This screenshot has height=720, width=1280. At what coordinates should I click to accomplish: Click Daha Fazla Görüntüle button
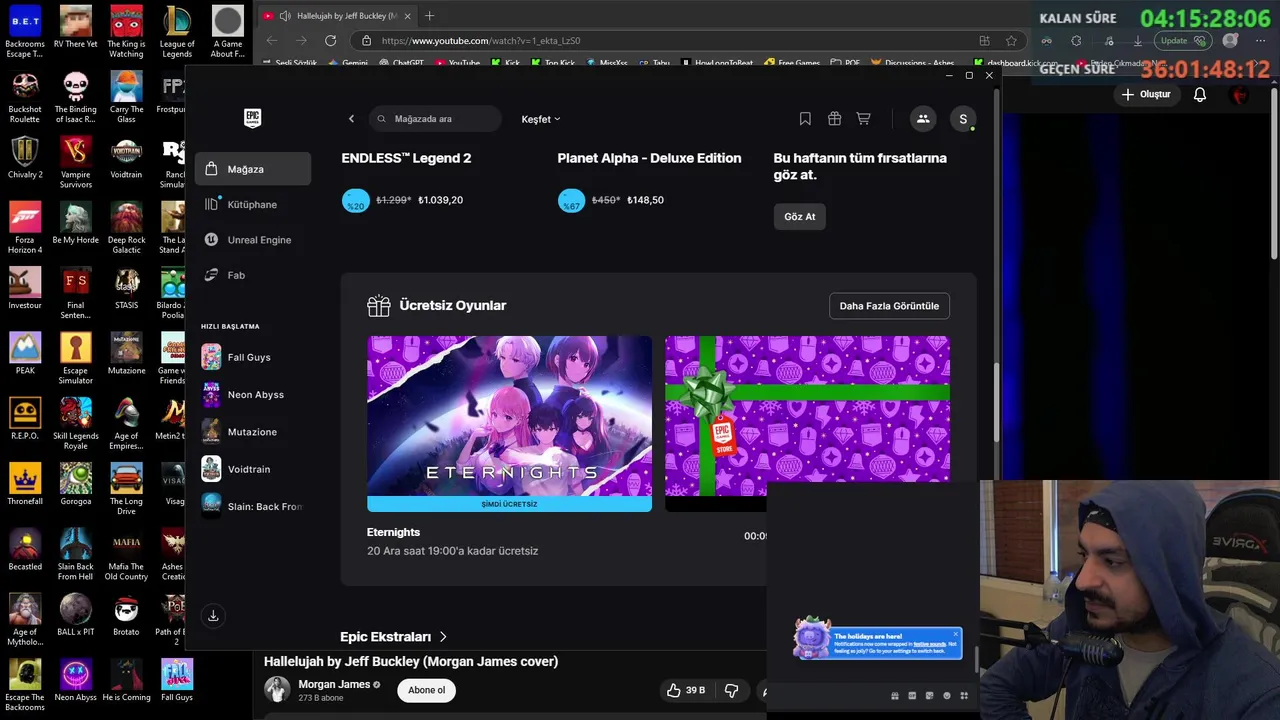coord(889,306)
